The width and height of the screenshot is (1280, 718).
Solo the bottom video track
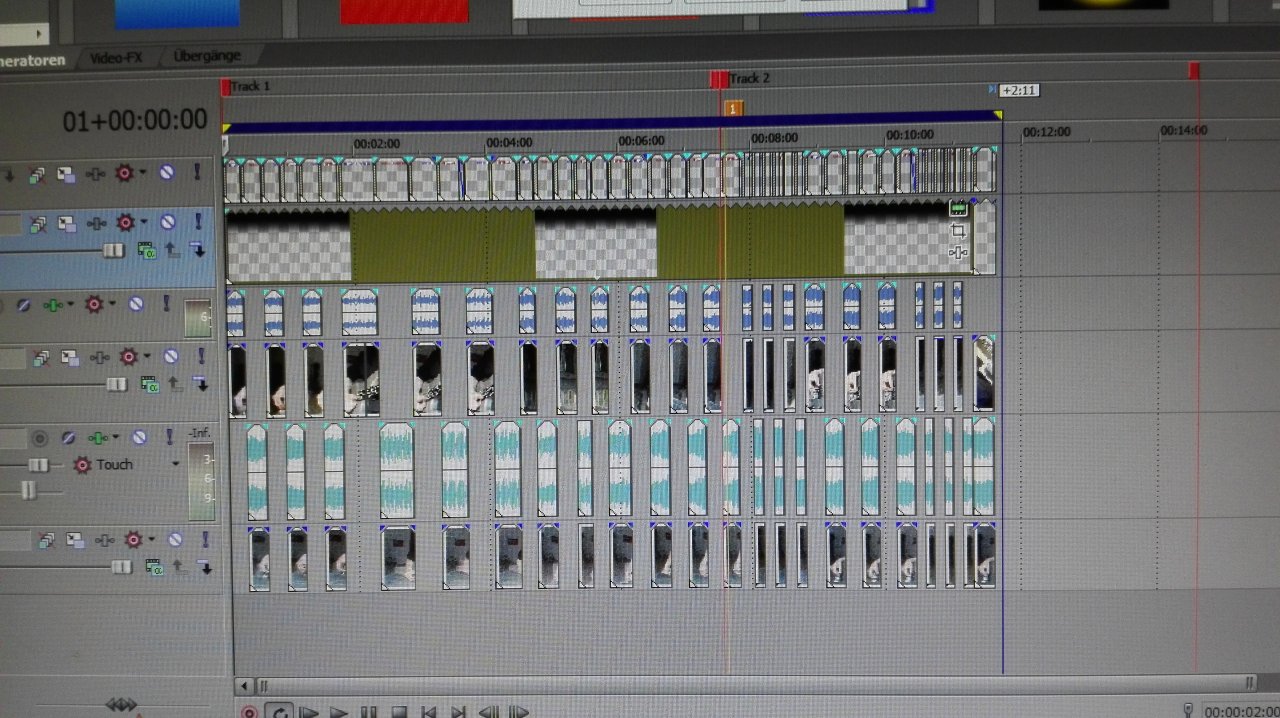(x=205, y=539)
